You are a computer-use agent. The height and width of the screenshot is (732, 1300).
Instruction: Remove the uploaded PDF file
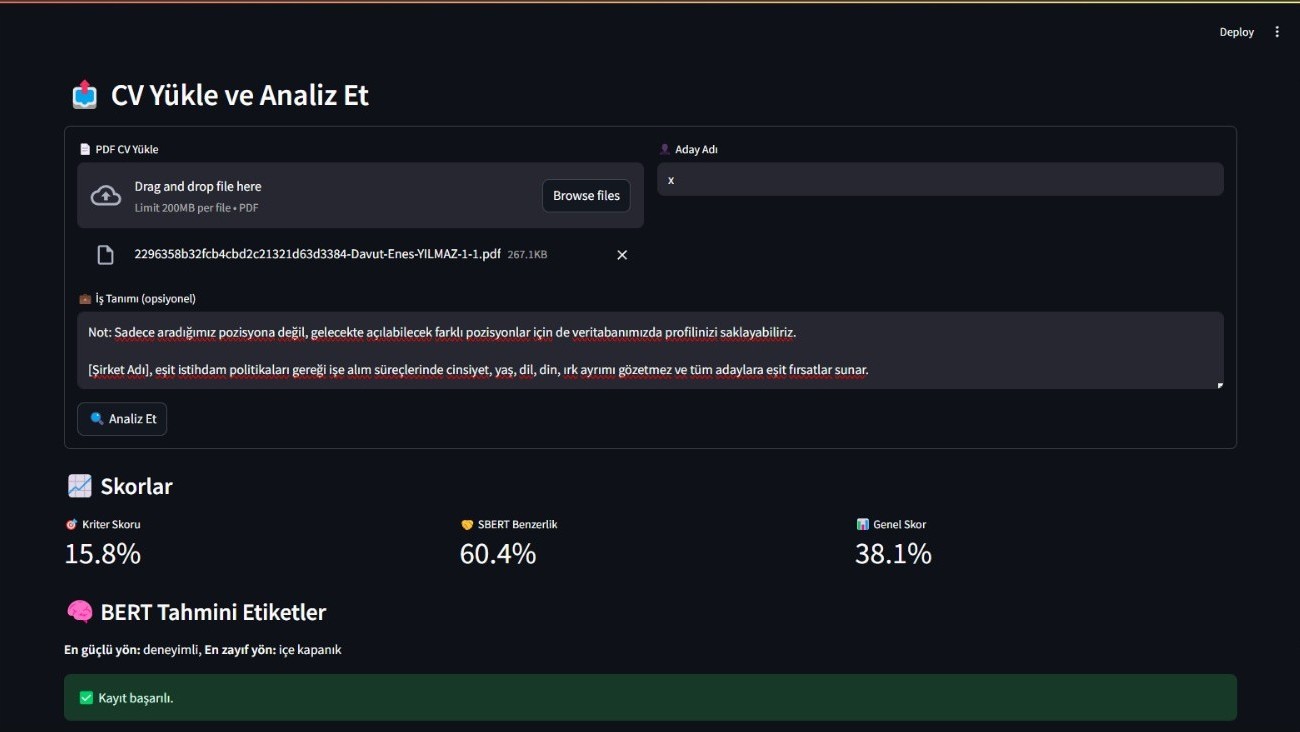622,255
